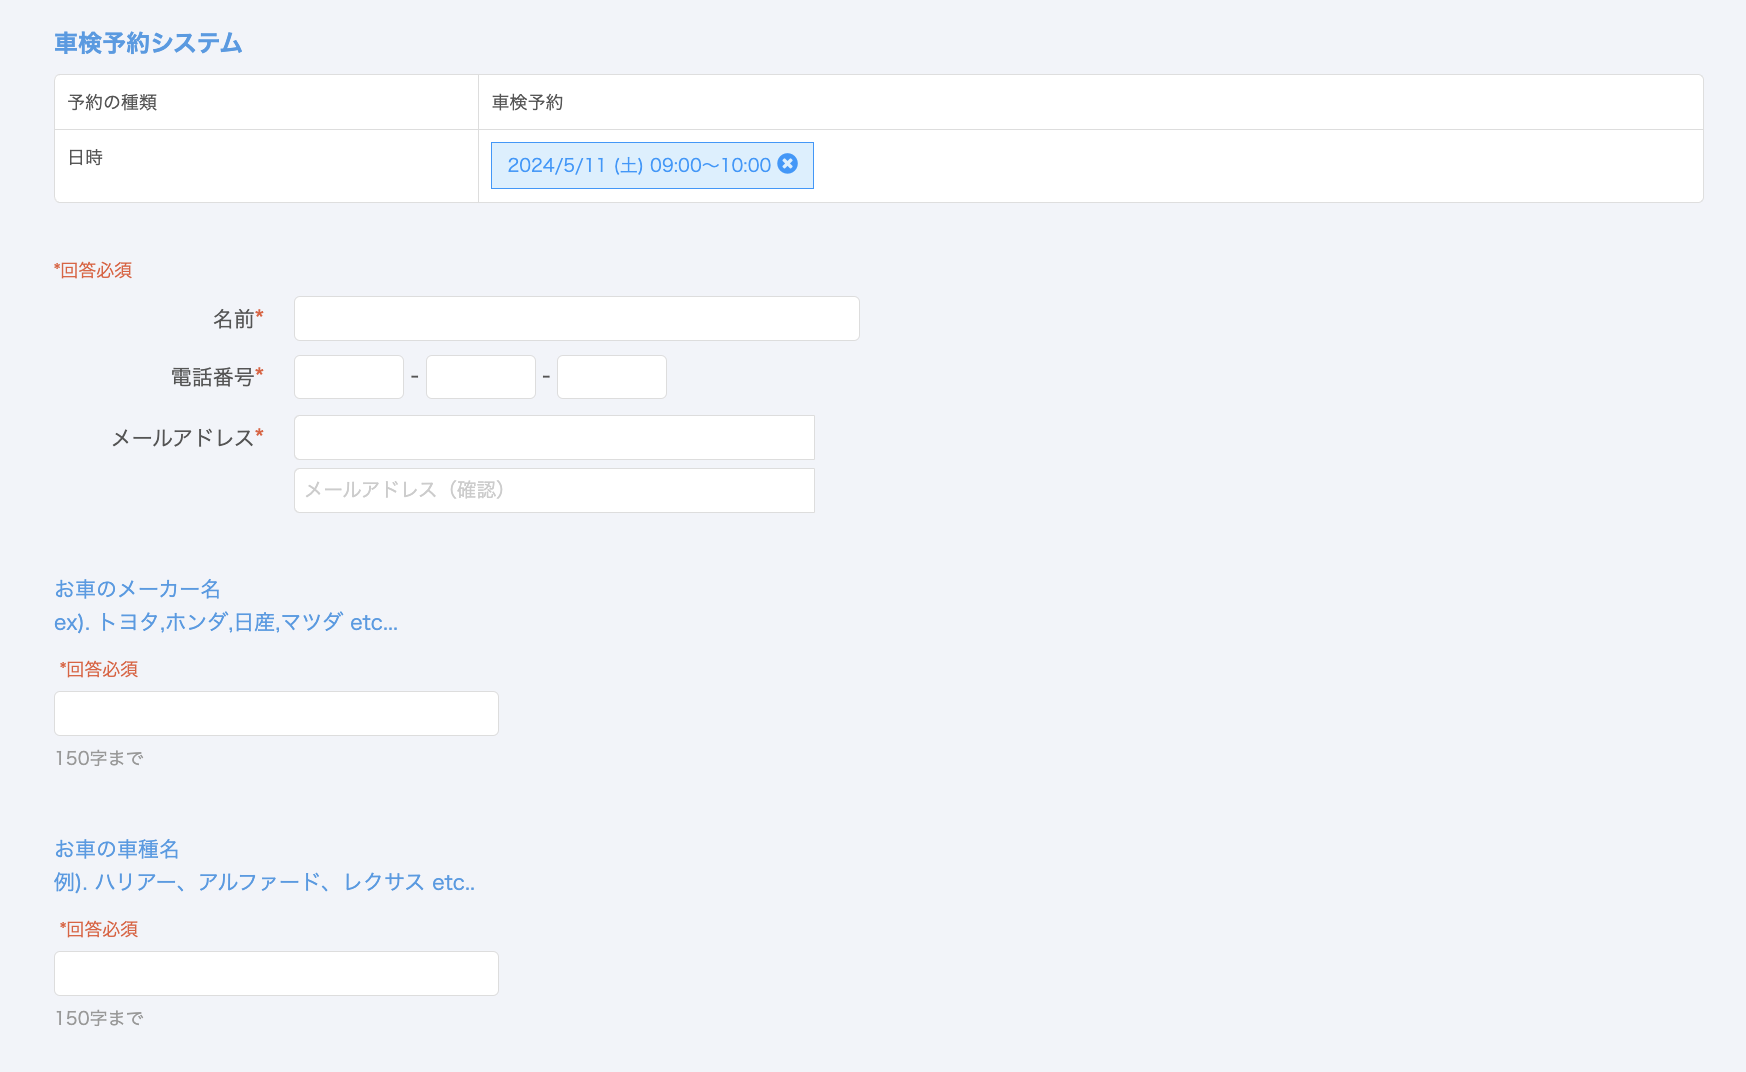Open the 車検予約システム title link
The image size is (1746, 1072).
(x=148, y=43)
